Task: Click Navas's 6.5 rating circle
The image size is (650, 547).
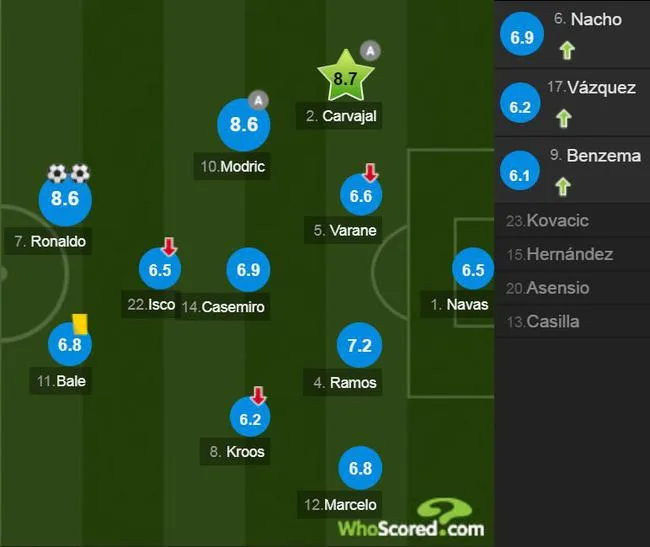Action: coord(473,269)
